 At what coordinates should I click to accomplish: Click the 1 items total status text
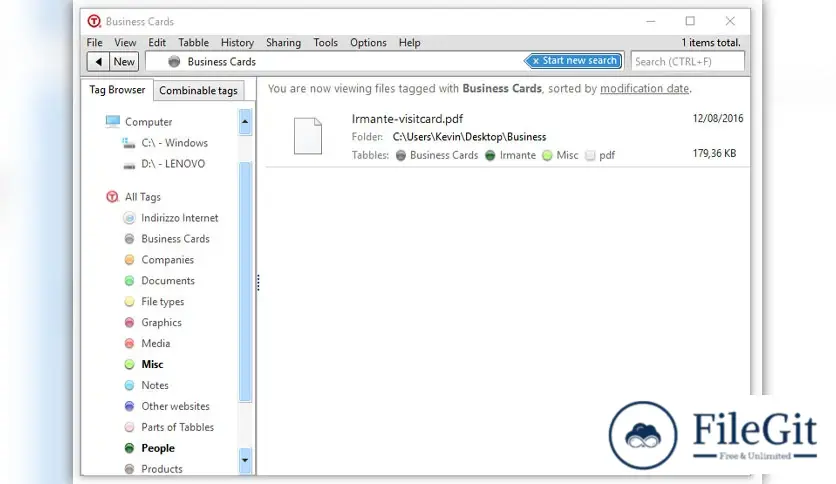[x=711, y=43]
